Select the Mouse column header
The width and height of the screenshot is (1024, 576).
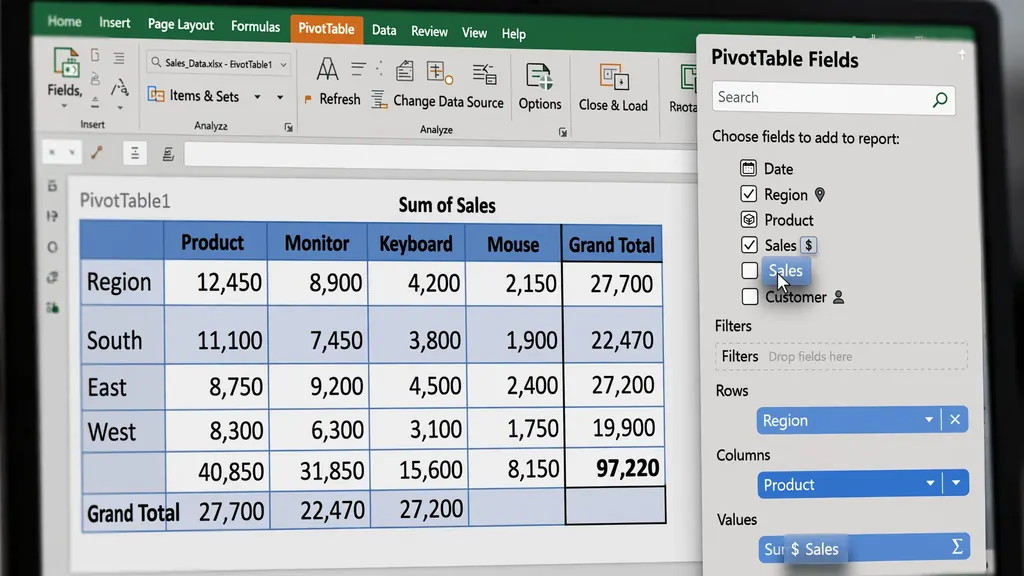(513, 244)
